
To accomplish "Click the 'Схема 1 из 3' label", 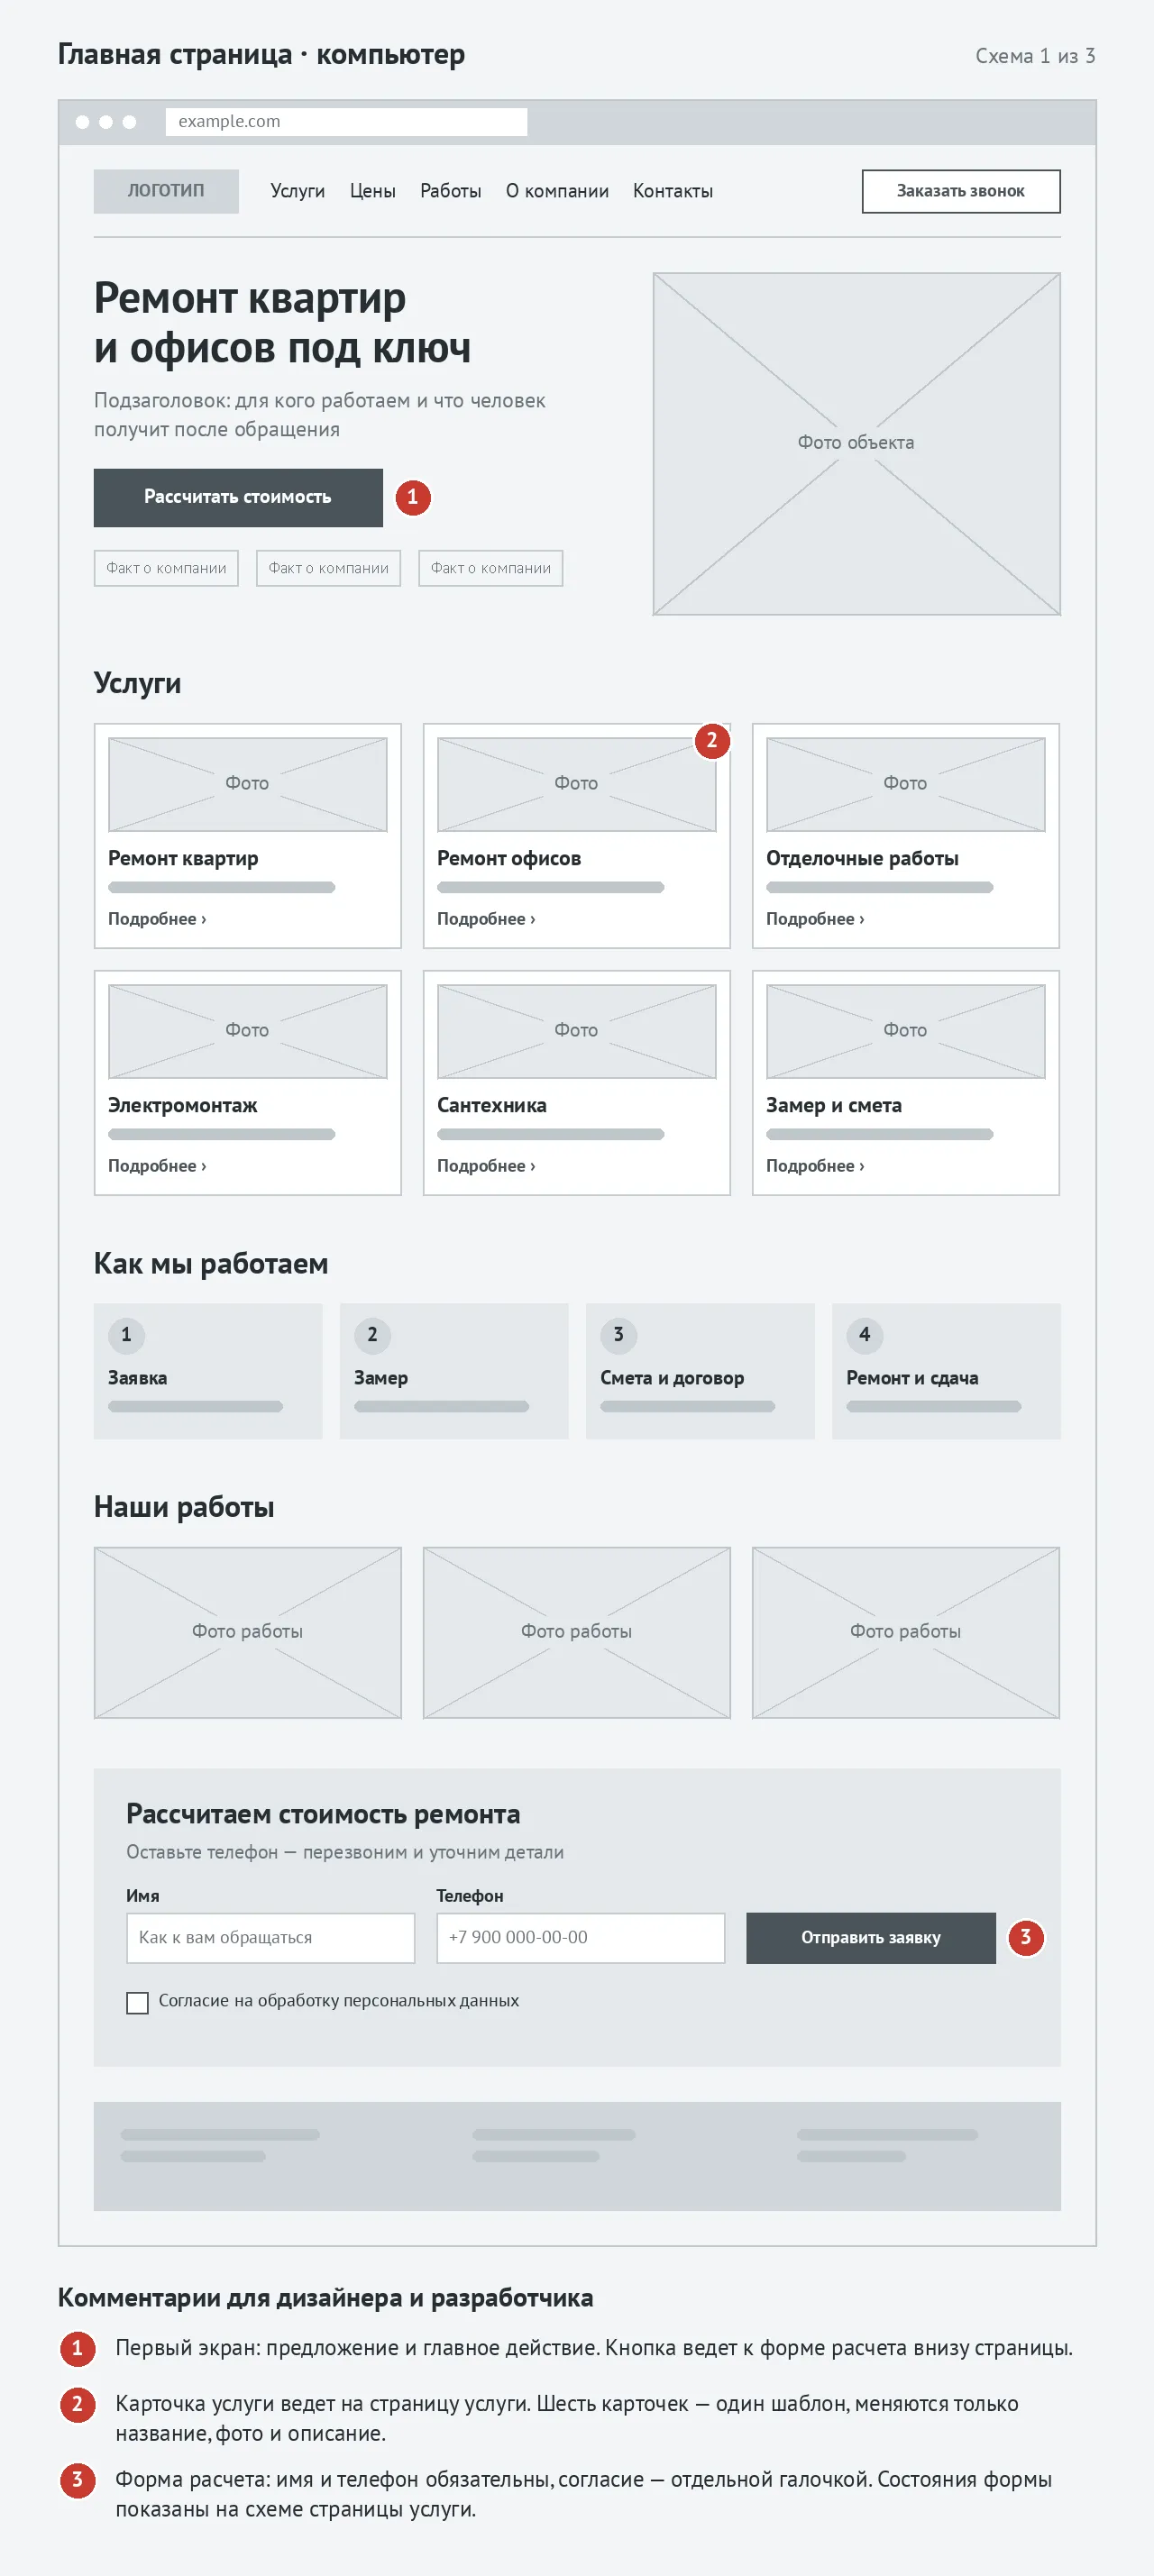I will pos(1035,56).
